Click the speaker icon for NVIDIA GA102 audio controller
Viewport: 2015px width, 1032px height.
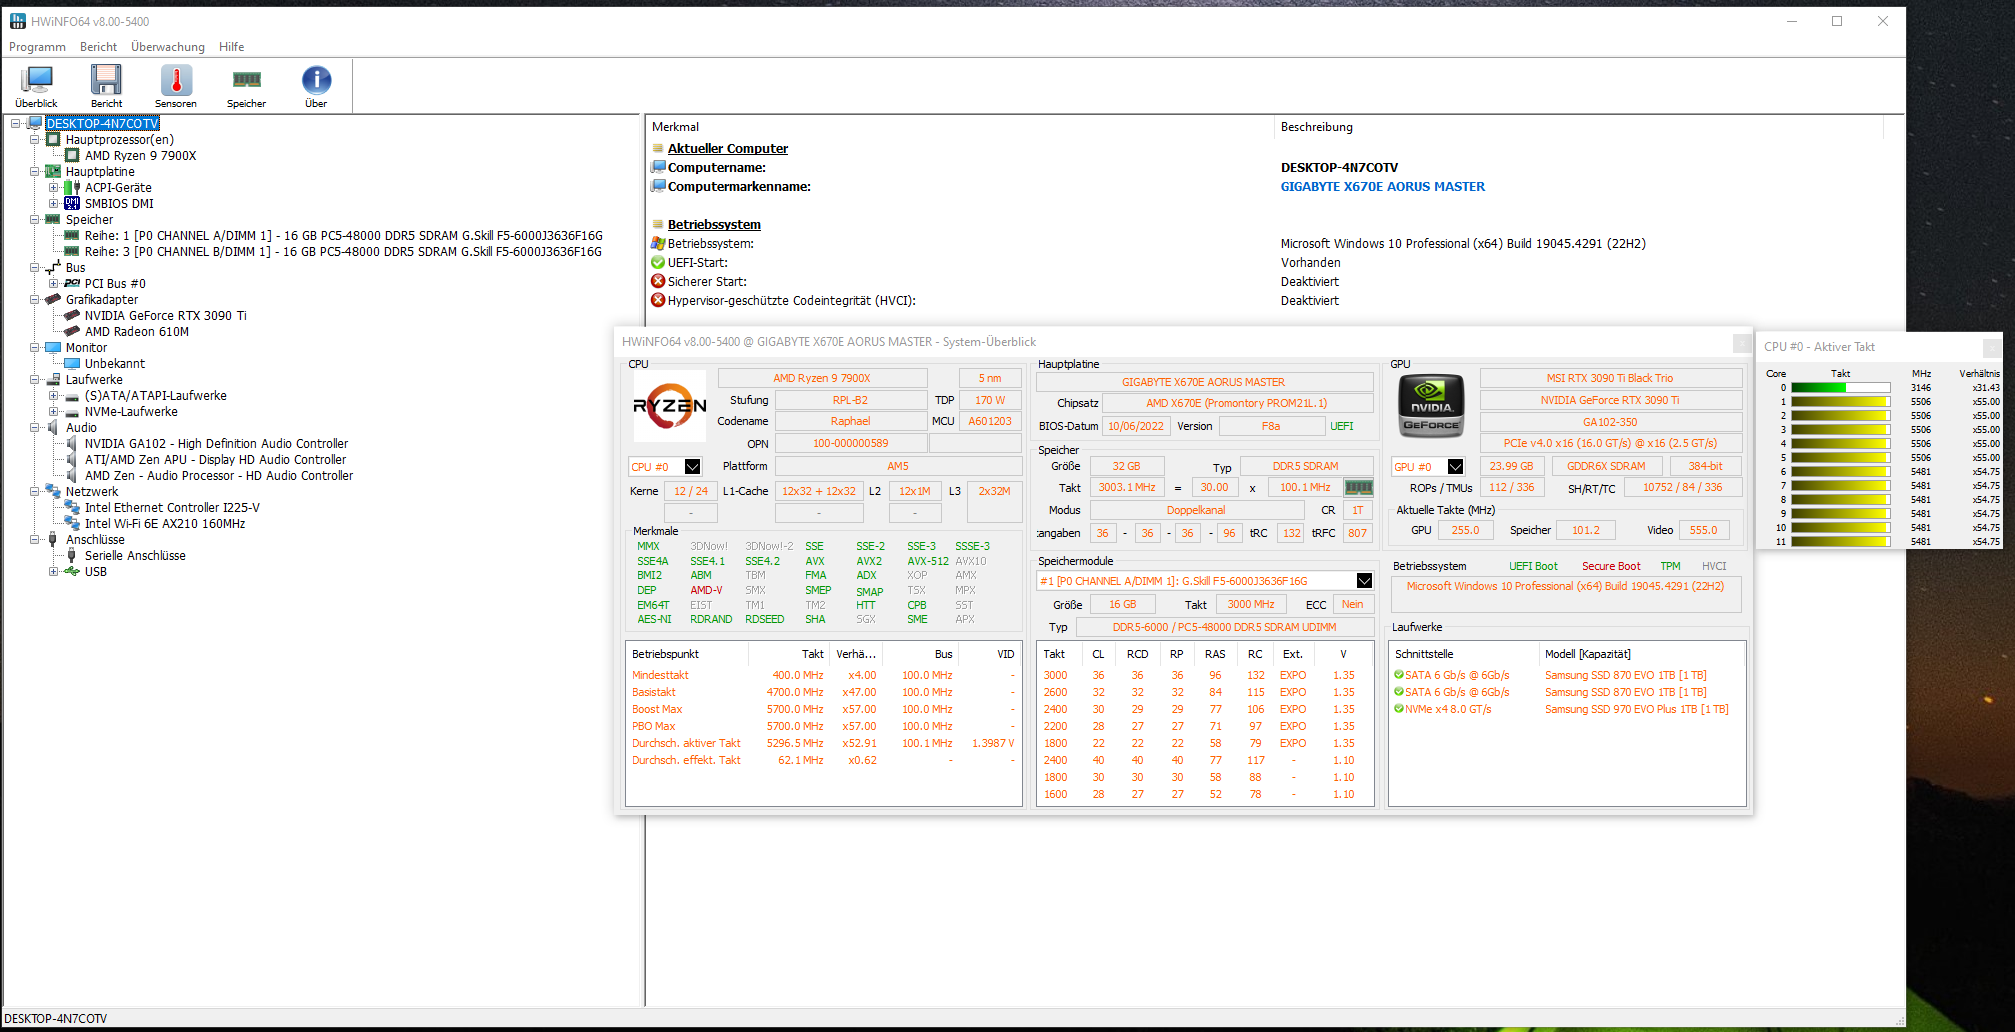pos(72,444)
